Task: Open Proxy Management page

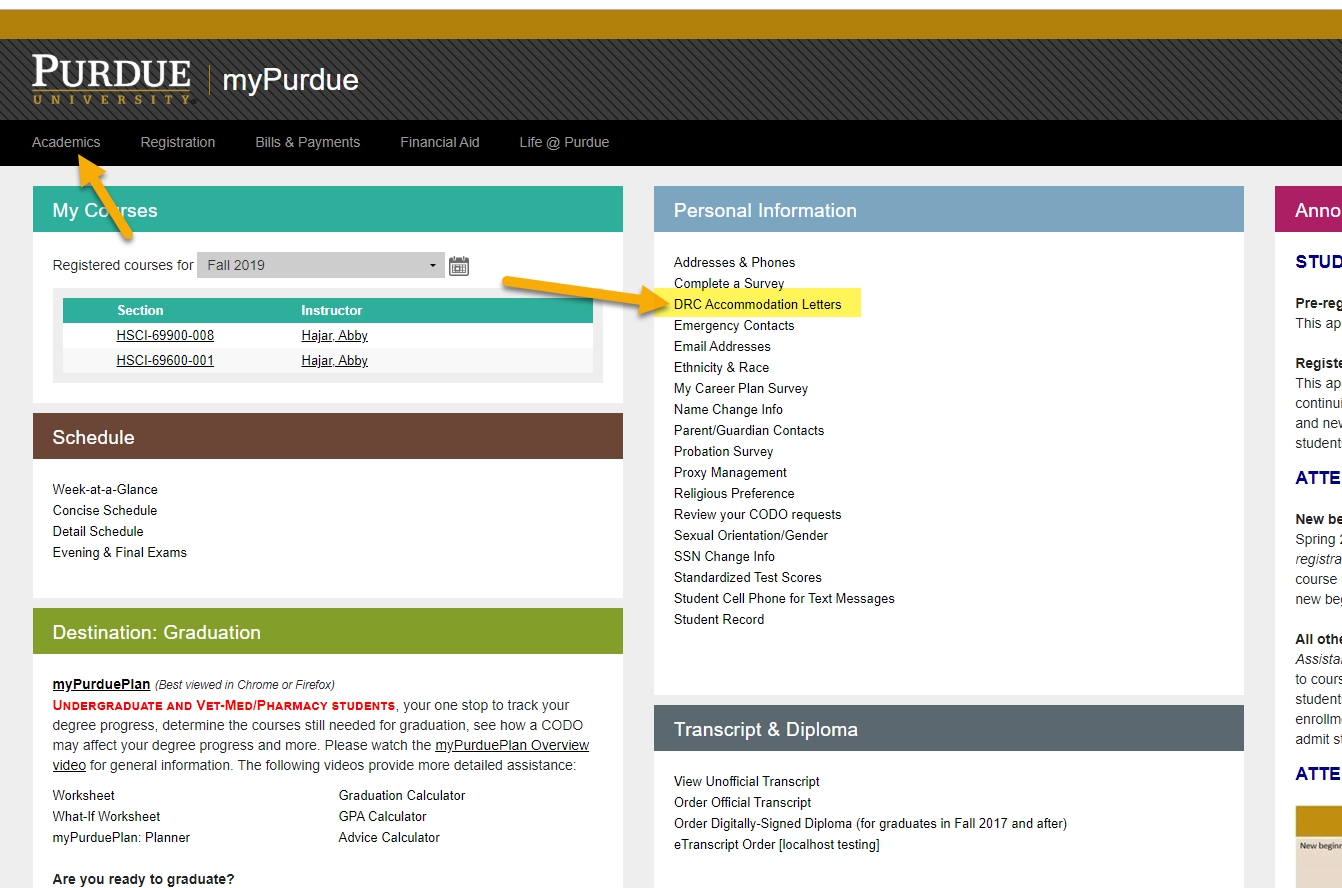Action: click(730, 473)
